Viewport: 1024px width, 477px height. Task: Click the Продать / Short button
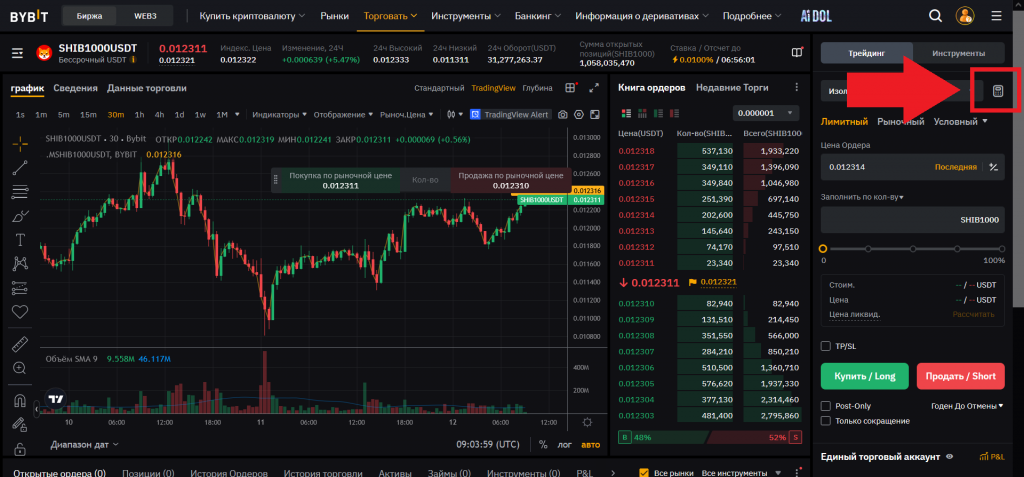(x=961, y=376)
